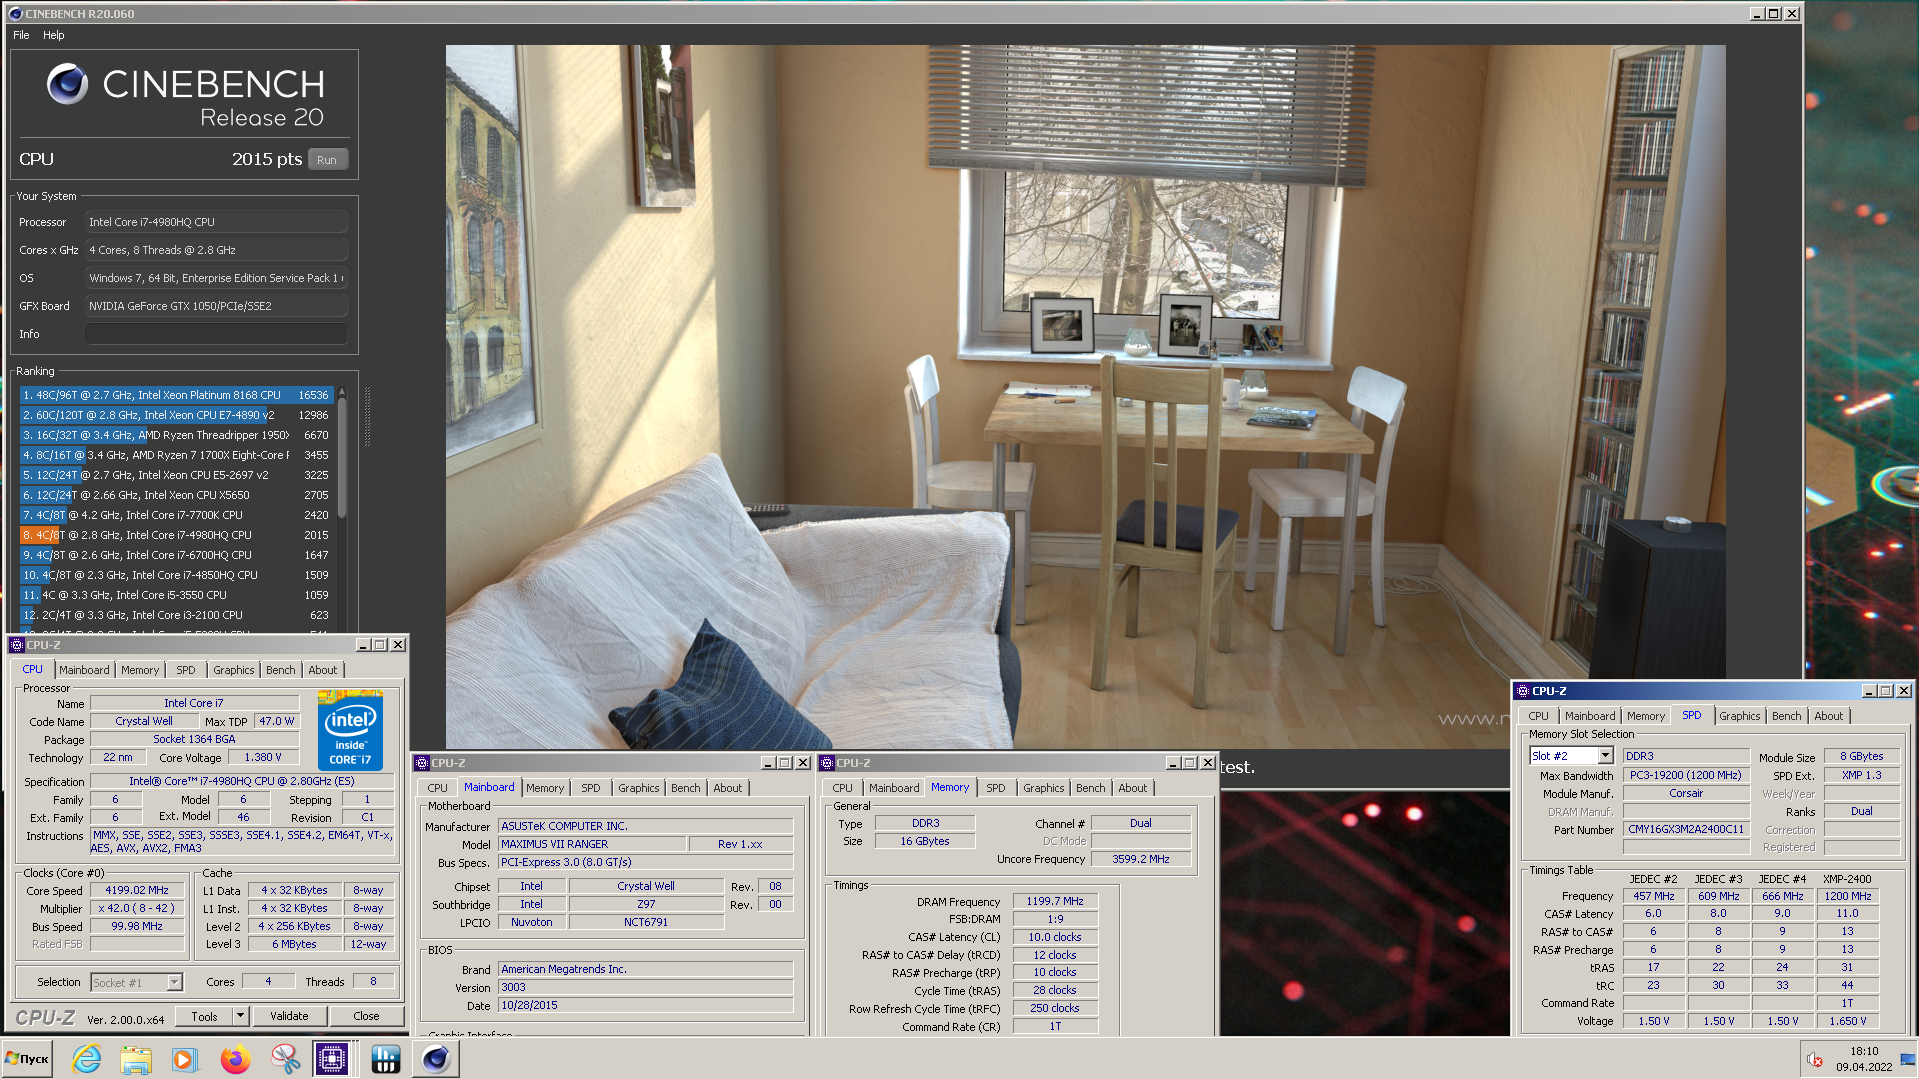
Task: Open the Help menu in Cinebench
Action: click(x=54, y=35)
